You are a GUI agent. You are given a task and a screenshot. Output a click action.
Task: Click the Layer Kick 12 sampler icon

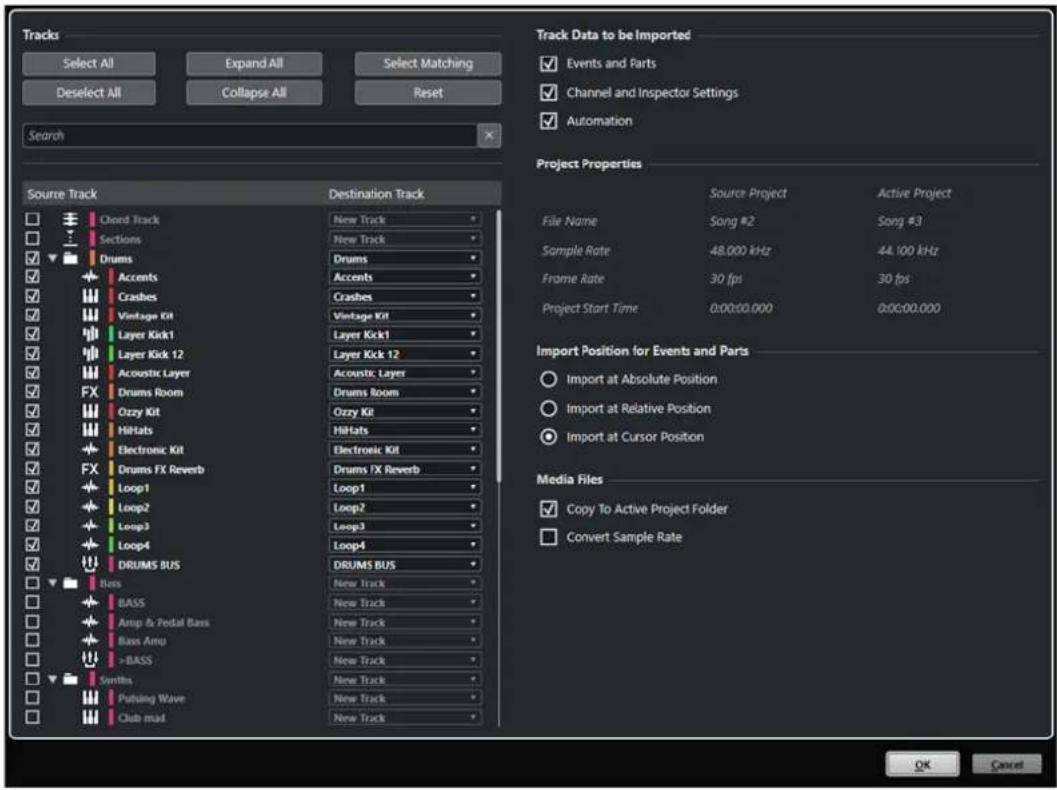[90, 354]
